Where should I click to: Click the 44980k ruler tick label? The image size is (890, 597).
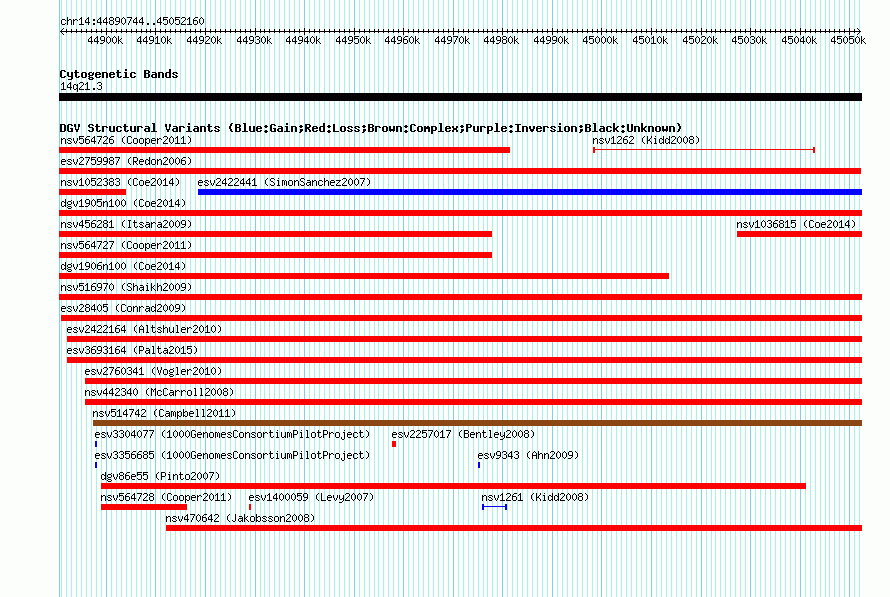pos(502,40)
